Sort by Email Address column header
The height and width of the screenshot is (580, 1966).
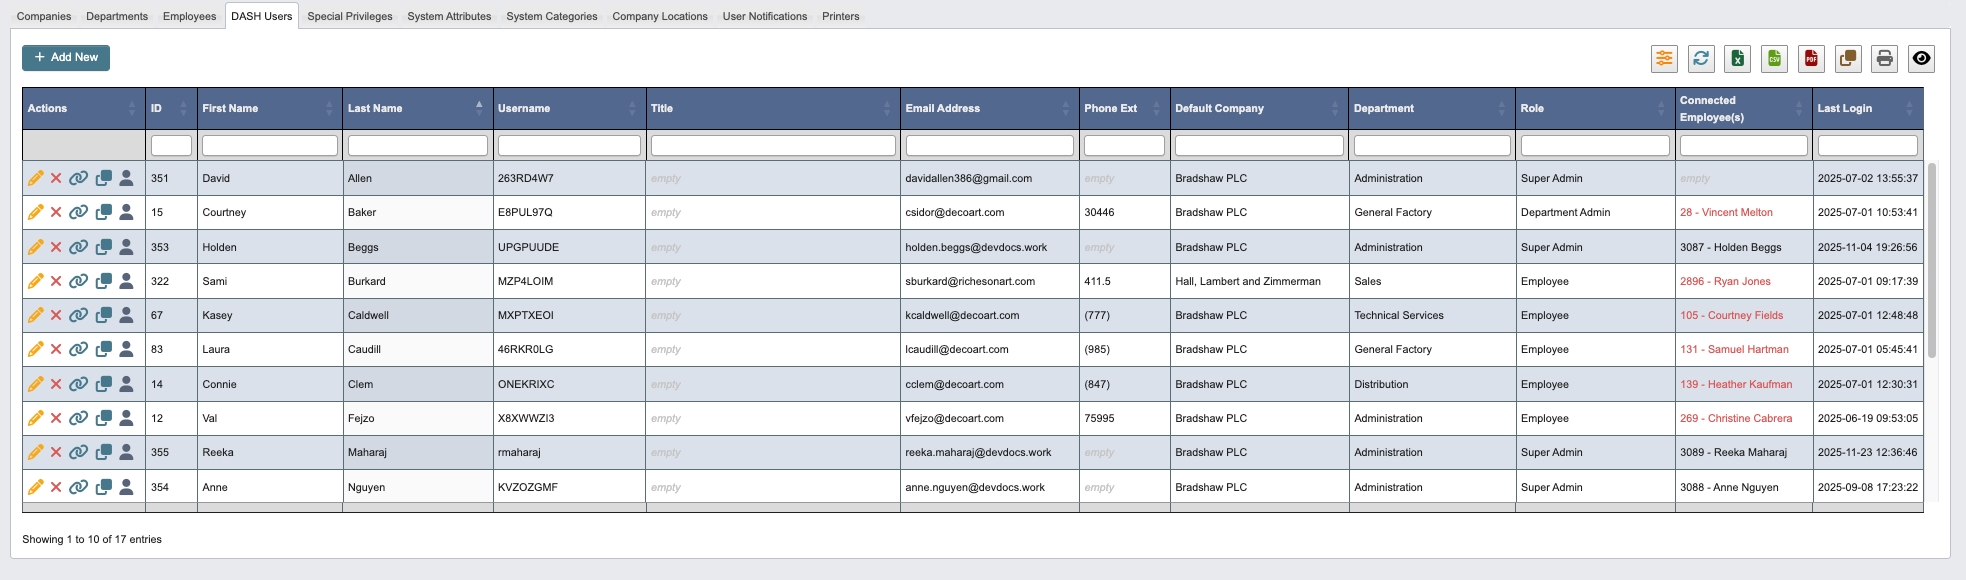point(989,108)
